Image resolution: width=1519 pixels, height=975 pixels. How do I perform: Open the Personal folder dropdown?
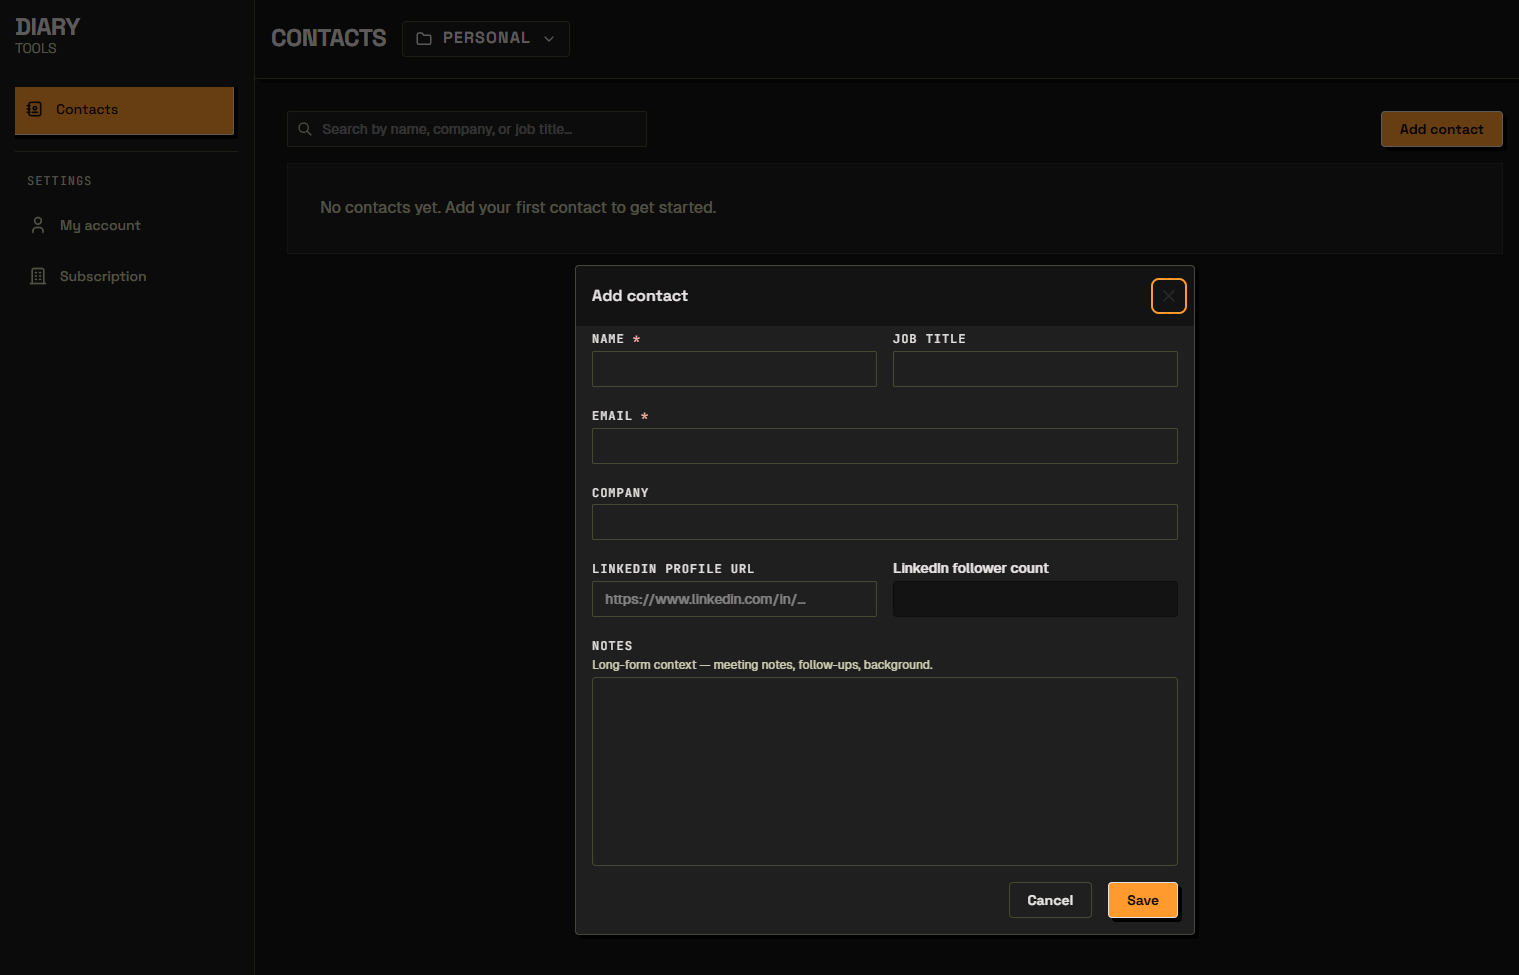[x=486, y=39]
